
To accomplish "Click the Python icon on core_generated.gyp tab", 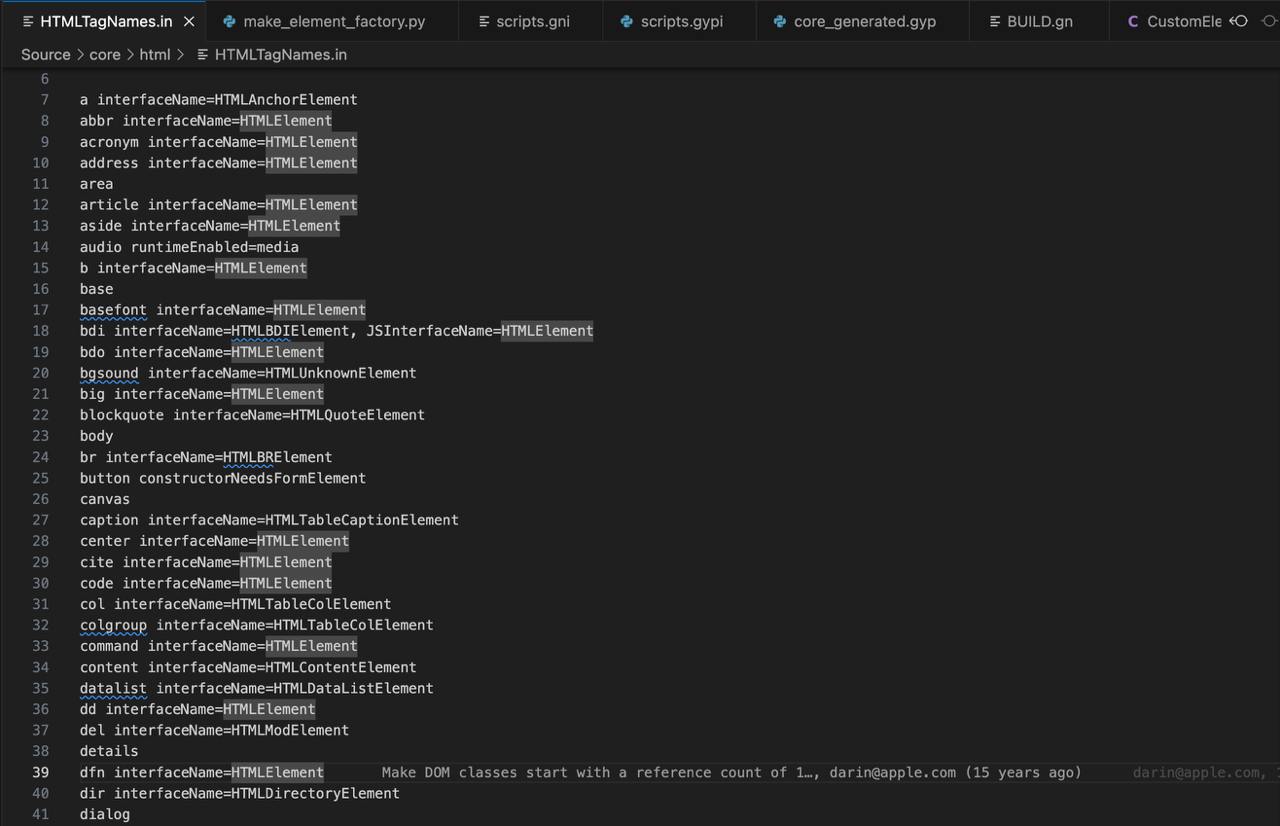I will [x=780, y=21].
